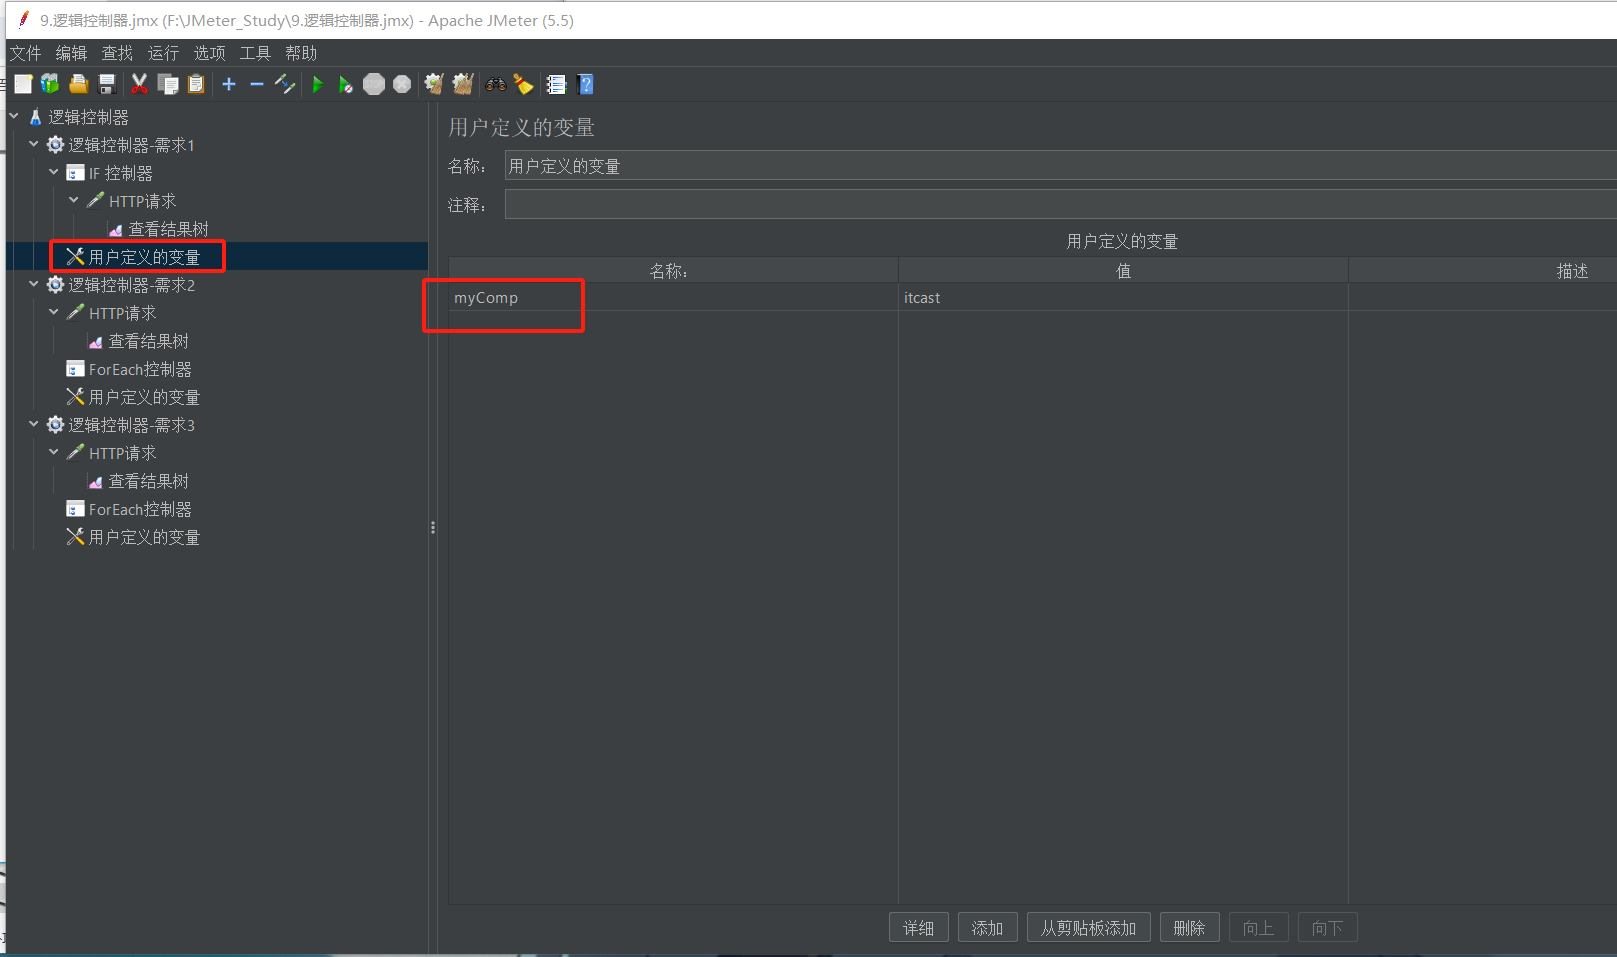
Task: Open the 文件 menu
Action: pos(26,53)
